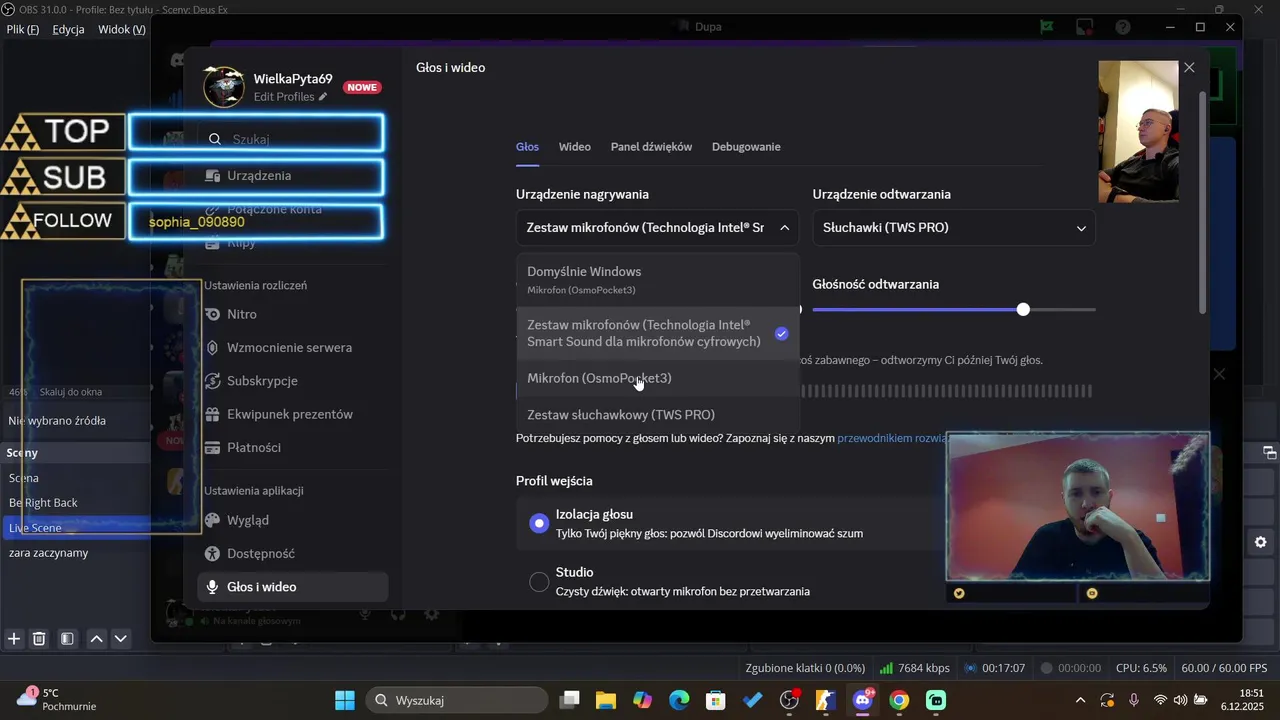Click the Głos i wideo microphone icon
The image size is (1280, 720).
(212, 587)
